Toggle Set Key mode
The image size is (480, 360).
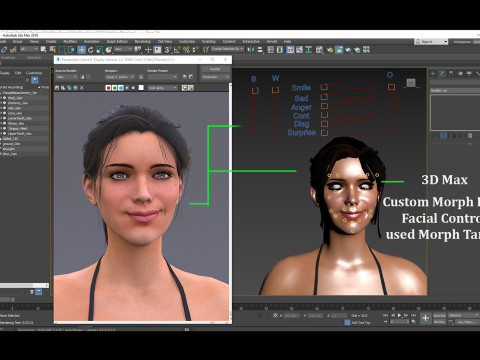point(439,322)
